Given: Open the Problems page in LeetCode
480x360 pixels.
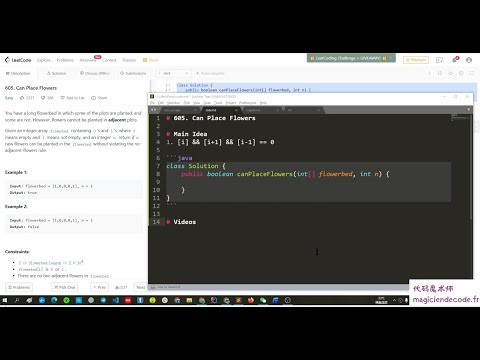Looking at the screenshot, I should [65, 60].
